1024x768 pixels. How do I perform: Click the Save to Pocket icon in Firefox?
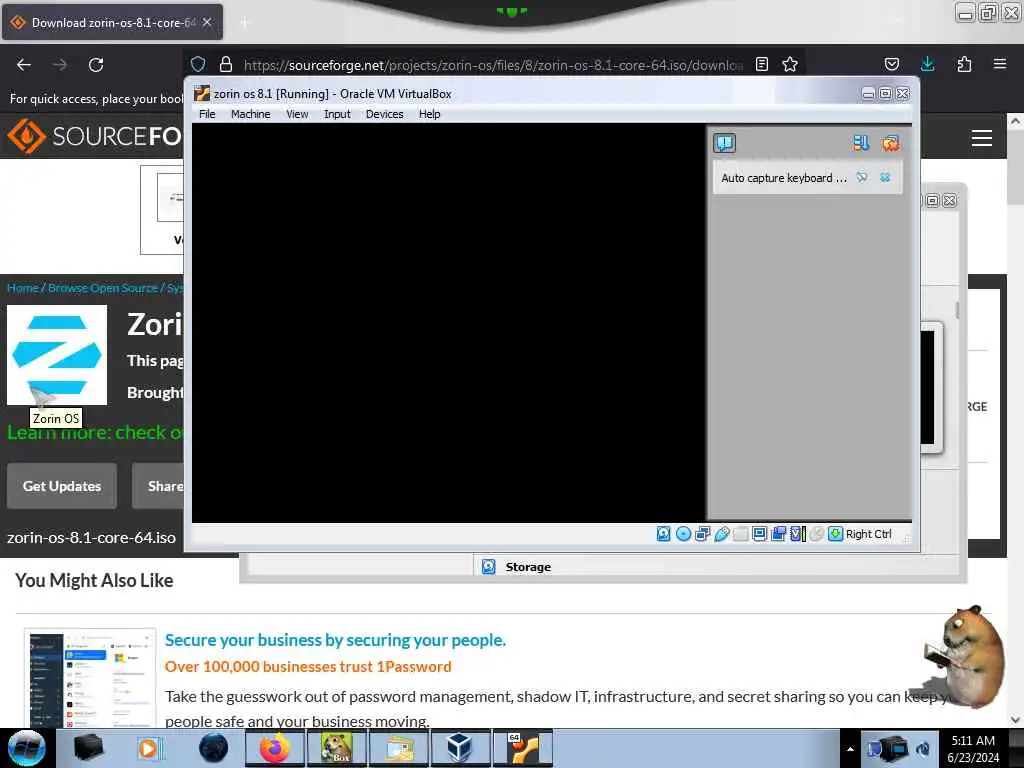click(892, 64)
